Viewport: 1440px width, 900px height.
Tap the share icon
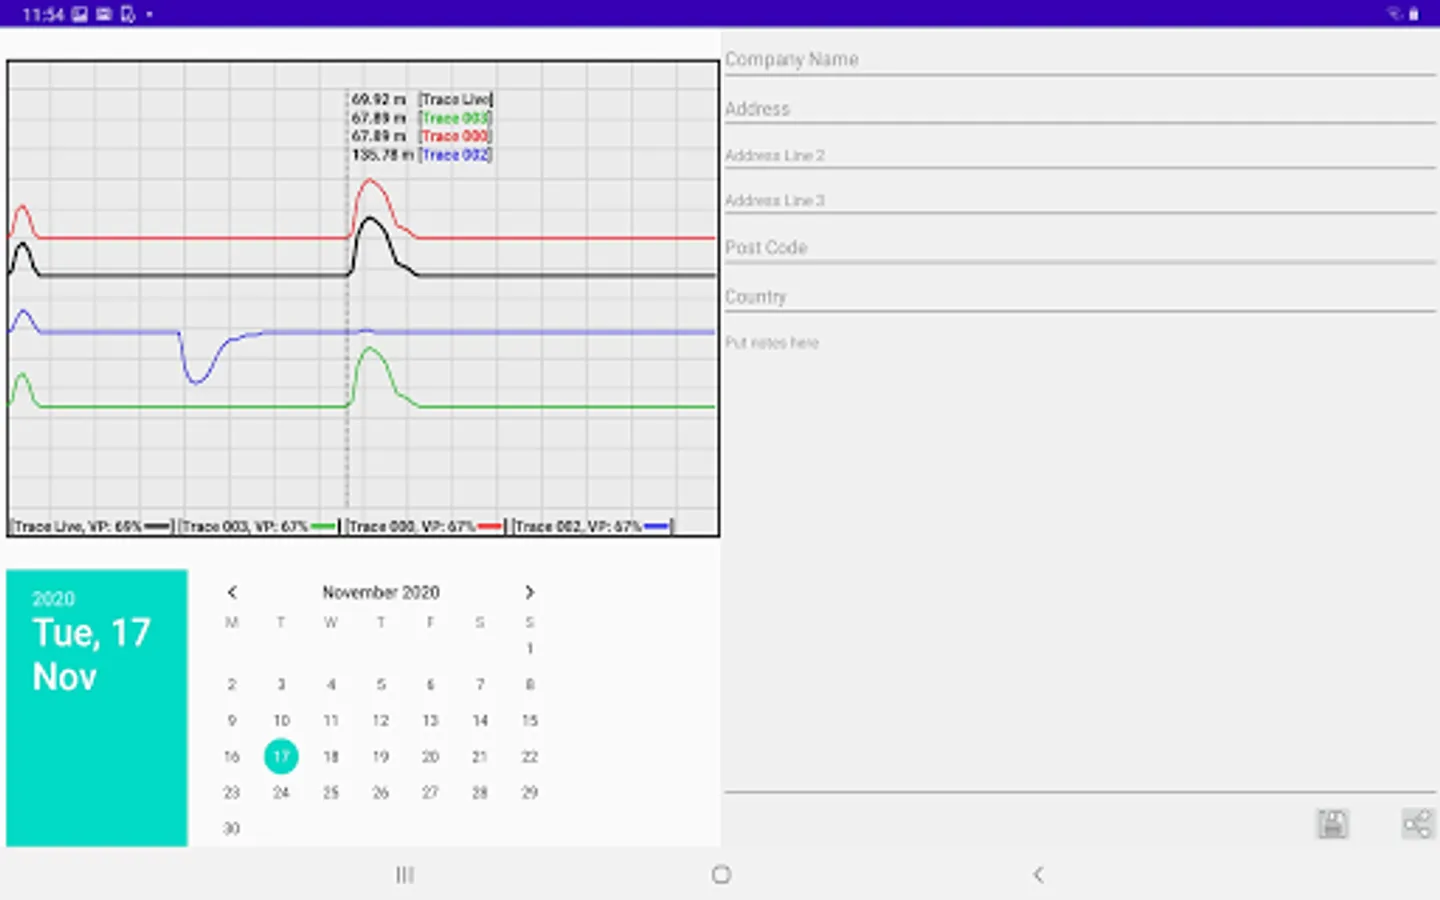[x=1417, y=824]
